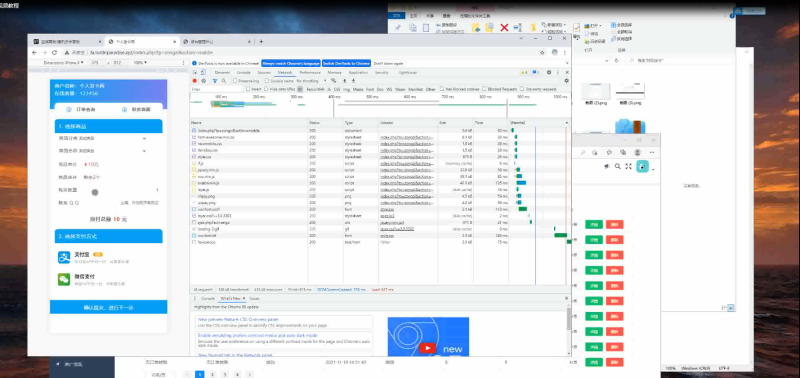
Task: Switch to the Sources tab
Action: tap(264, 72)
